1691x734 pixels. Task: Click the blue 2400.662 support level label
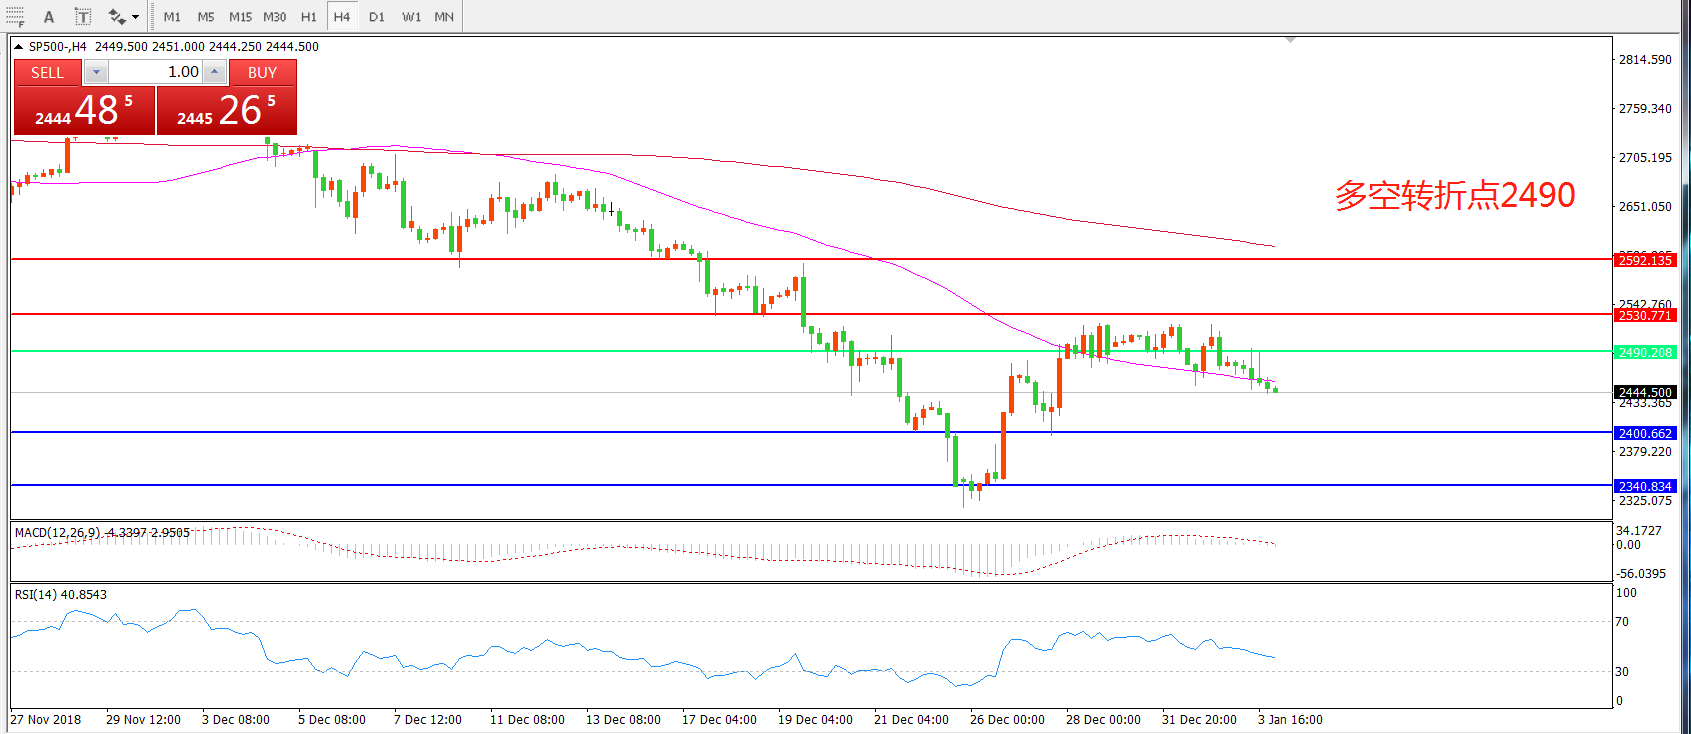point(1645,433)
